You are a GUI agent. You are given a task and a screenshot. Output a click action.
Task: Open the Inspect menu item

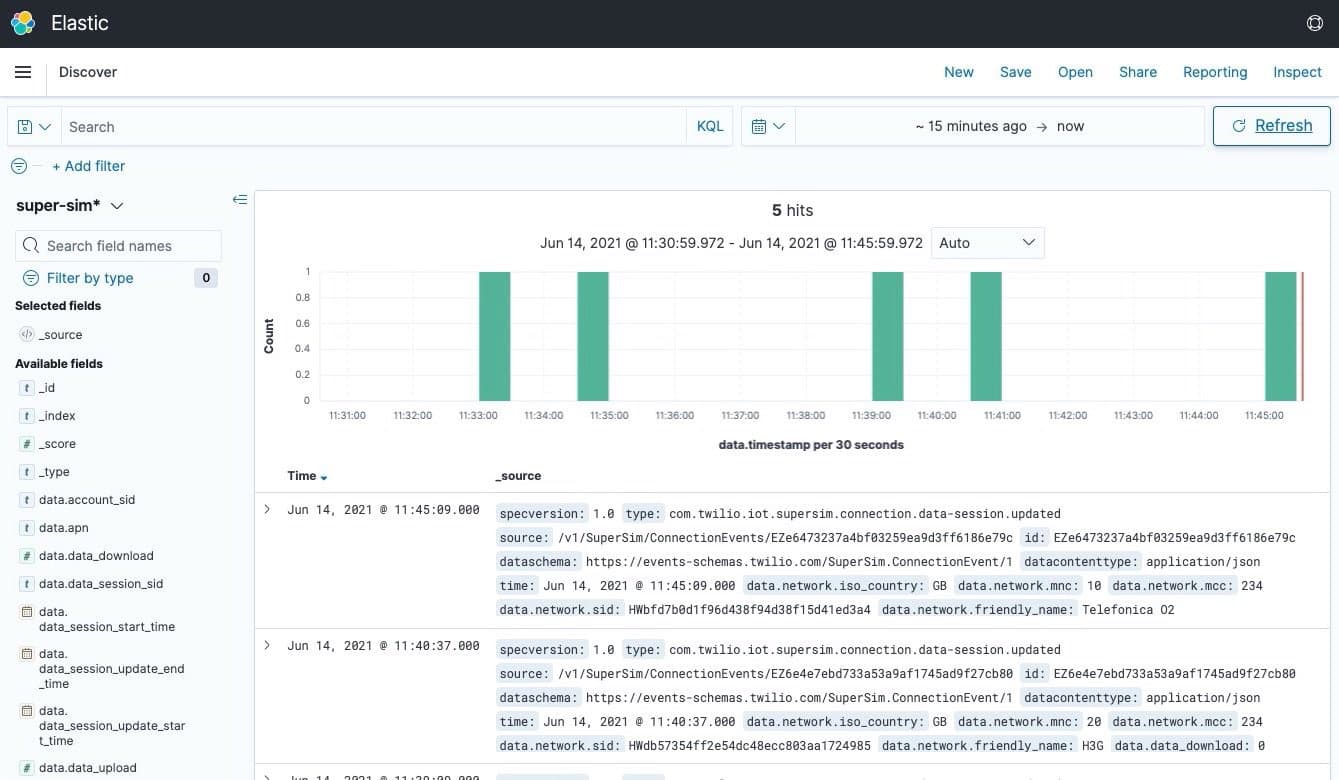click(1297, 72)
